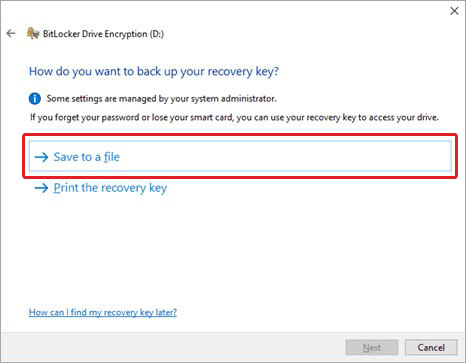Click the word 'key' in Print the recovery key
466x363 pixels.
click(158, 188)
